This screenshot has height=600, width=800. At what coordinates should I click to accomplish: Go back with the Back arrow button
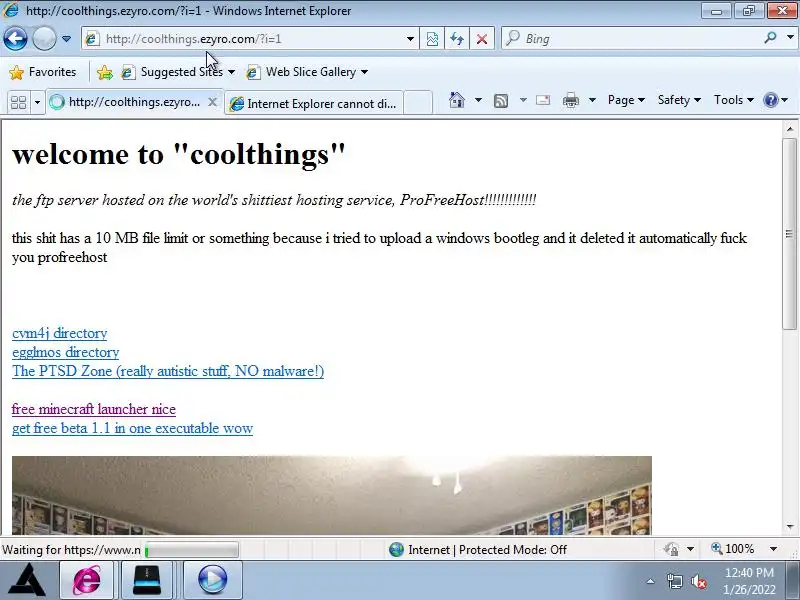[15, 39]
